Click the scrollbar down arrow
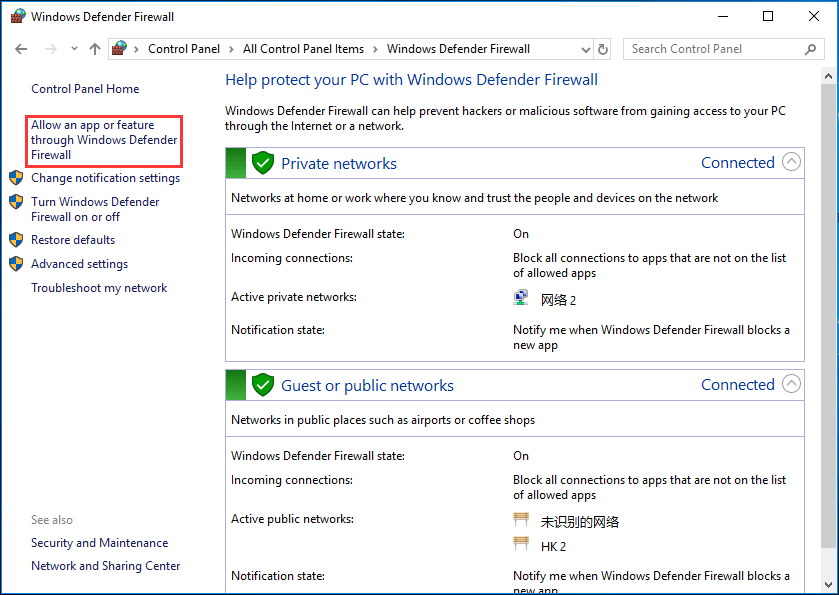This screenshot has width=839, height=595. coord(829,584)
